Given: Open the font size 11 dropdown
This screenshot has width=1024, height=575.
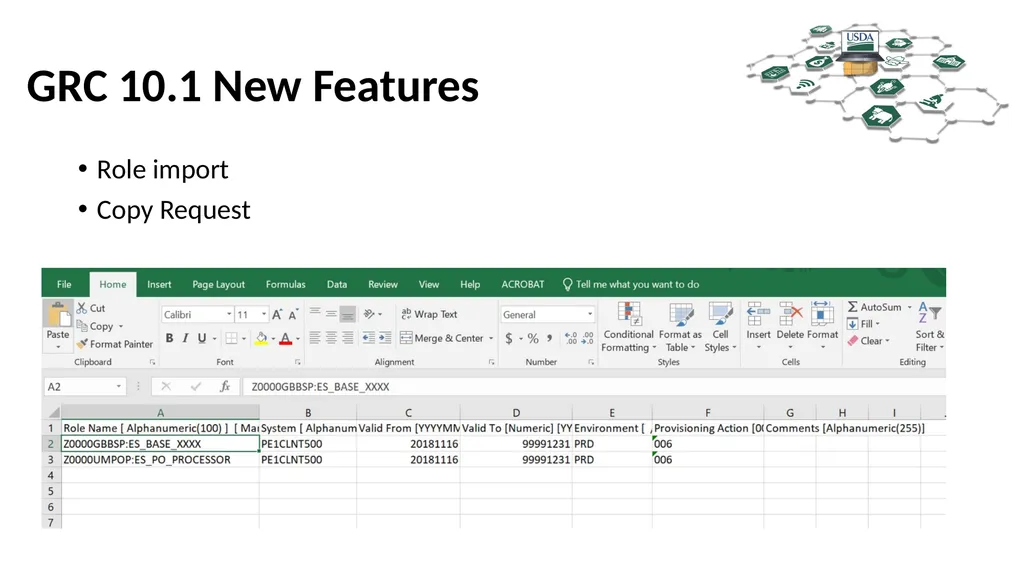Looking at the screenshot, I should [x=264, y=314].
